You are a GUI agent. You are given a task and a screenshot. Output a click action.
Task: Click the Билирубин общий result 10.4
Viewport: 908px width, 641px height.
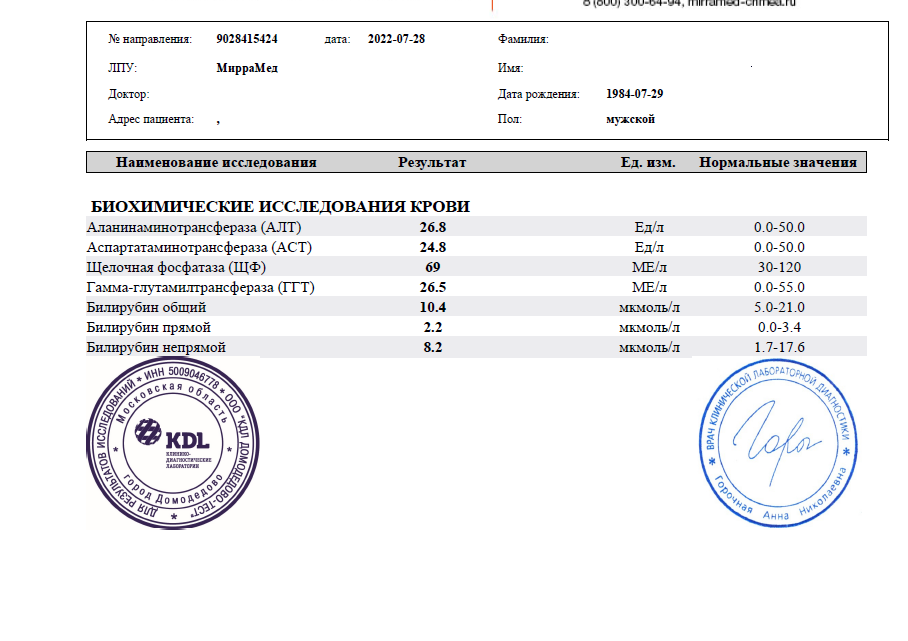pos(432,307)
